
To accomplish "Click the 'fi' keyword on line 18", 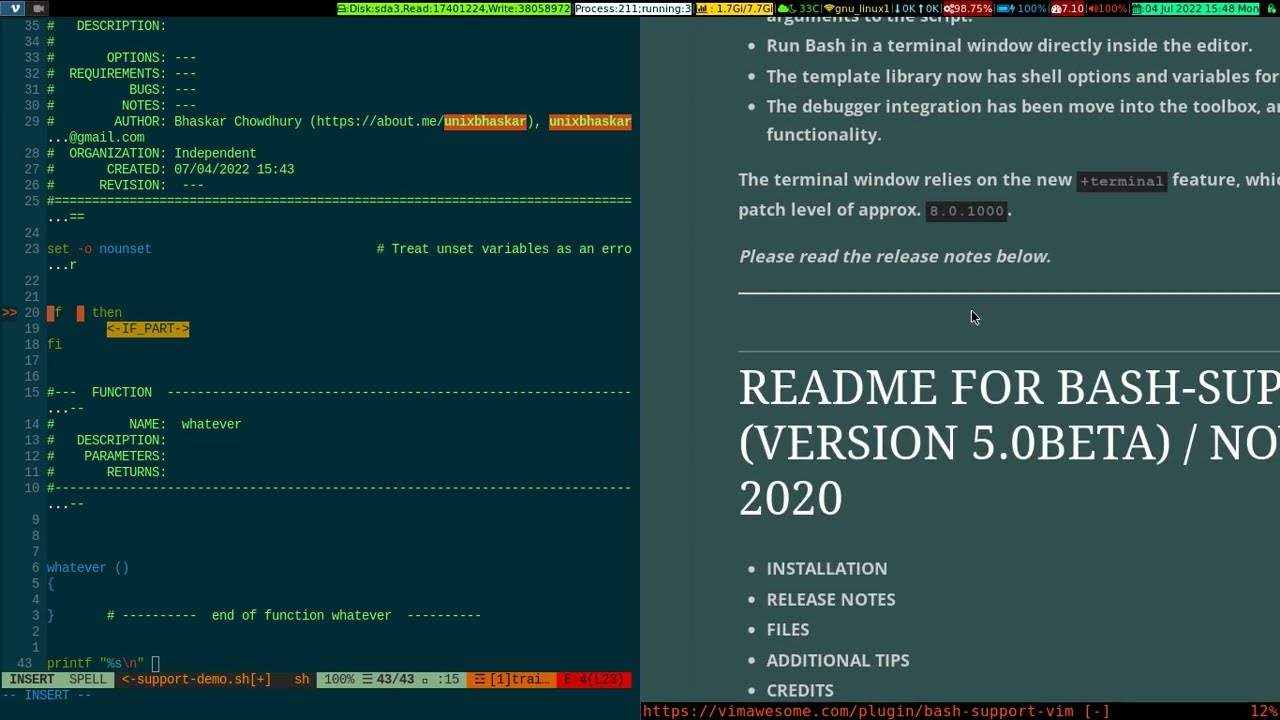I will point(54,344).
